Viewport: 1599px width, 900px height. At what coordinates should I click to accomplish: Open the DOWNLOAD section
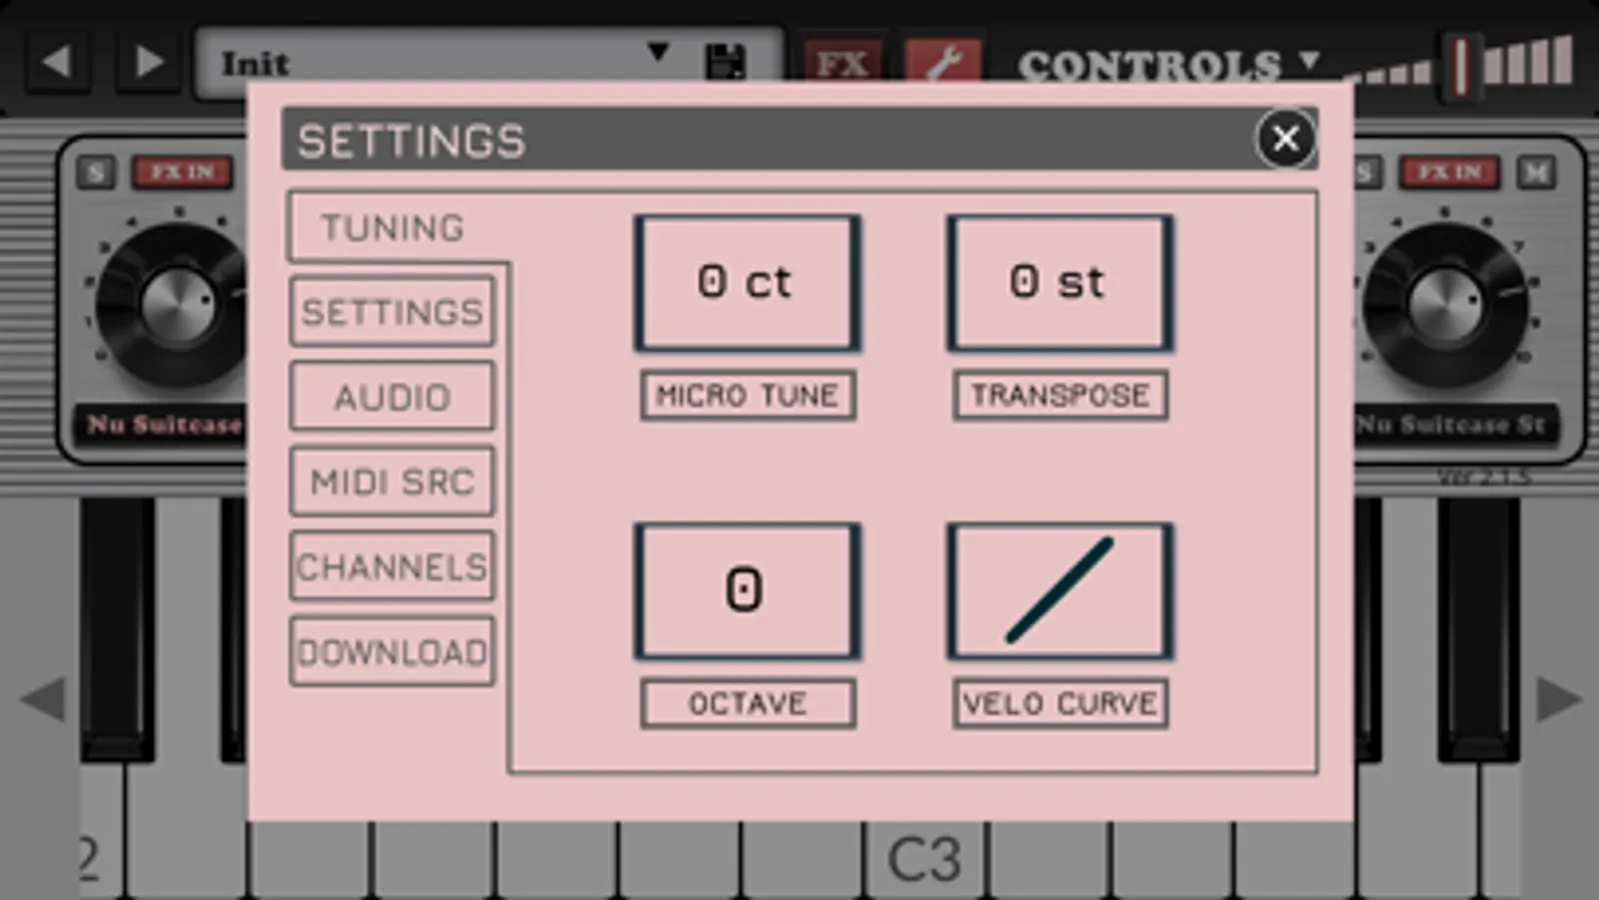point(392,652)
